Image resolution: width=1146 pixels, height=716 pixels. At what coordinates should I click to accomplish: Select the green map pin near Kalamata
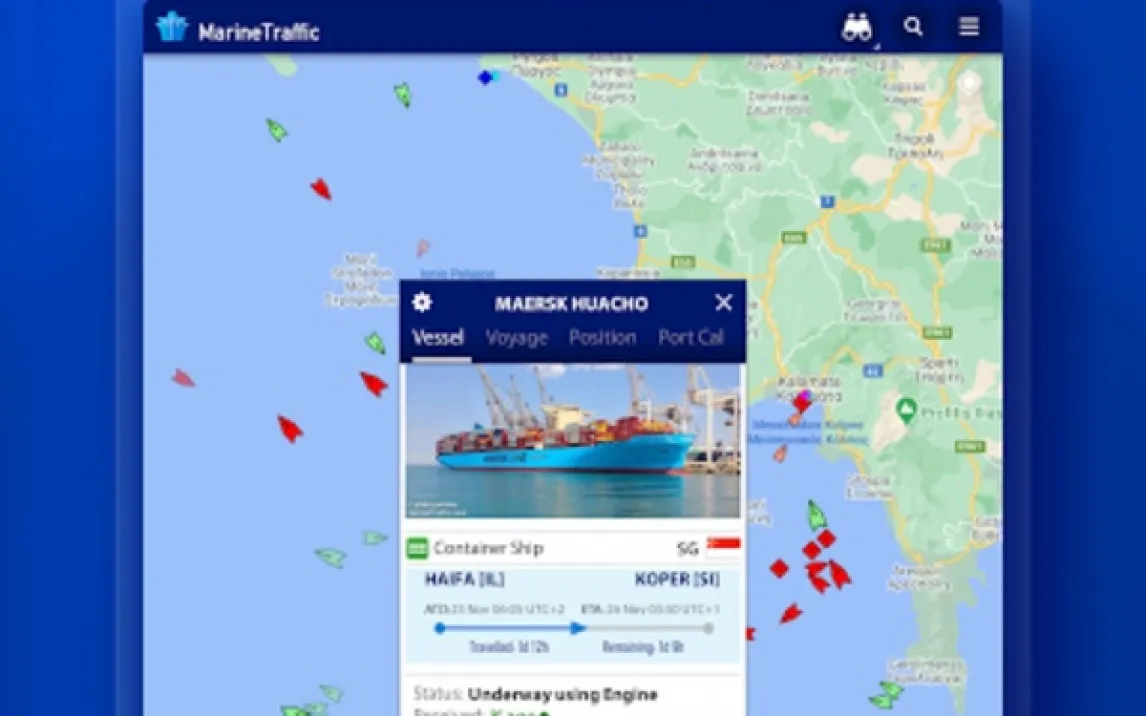point(906,411)
